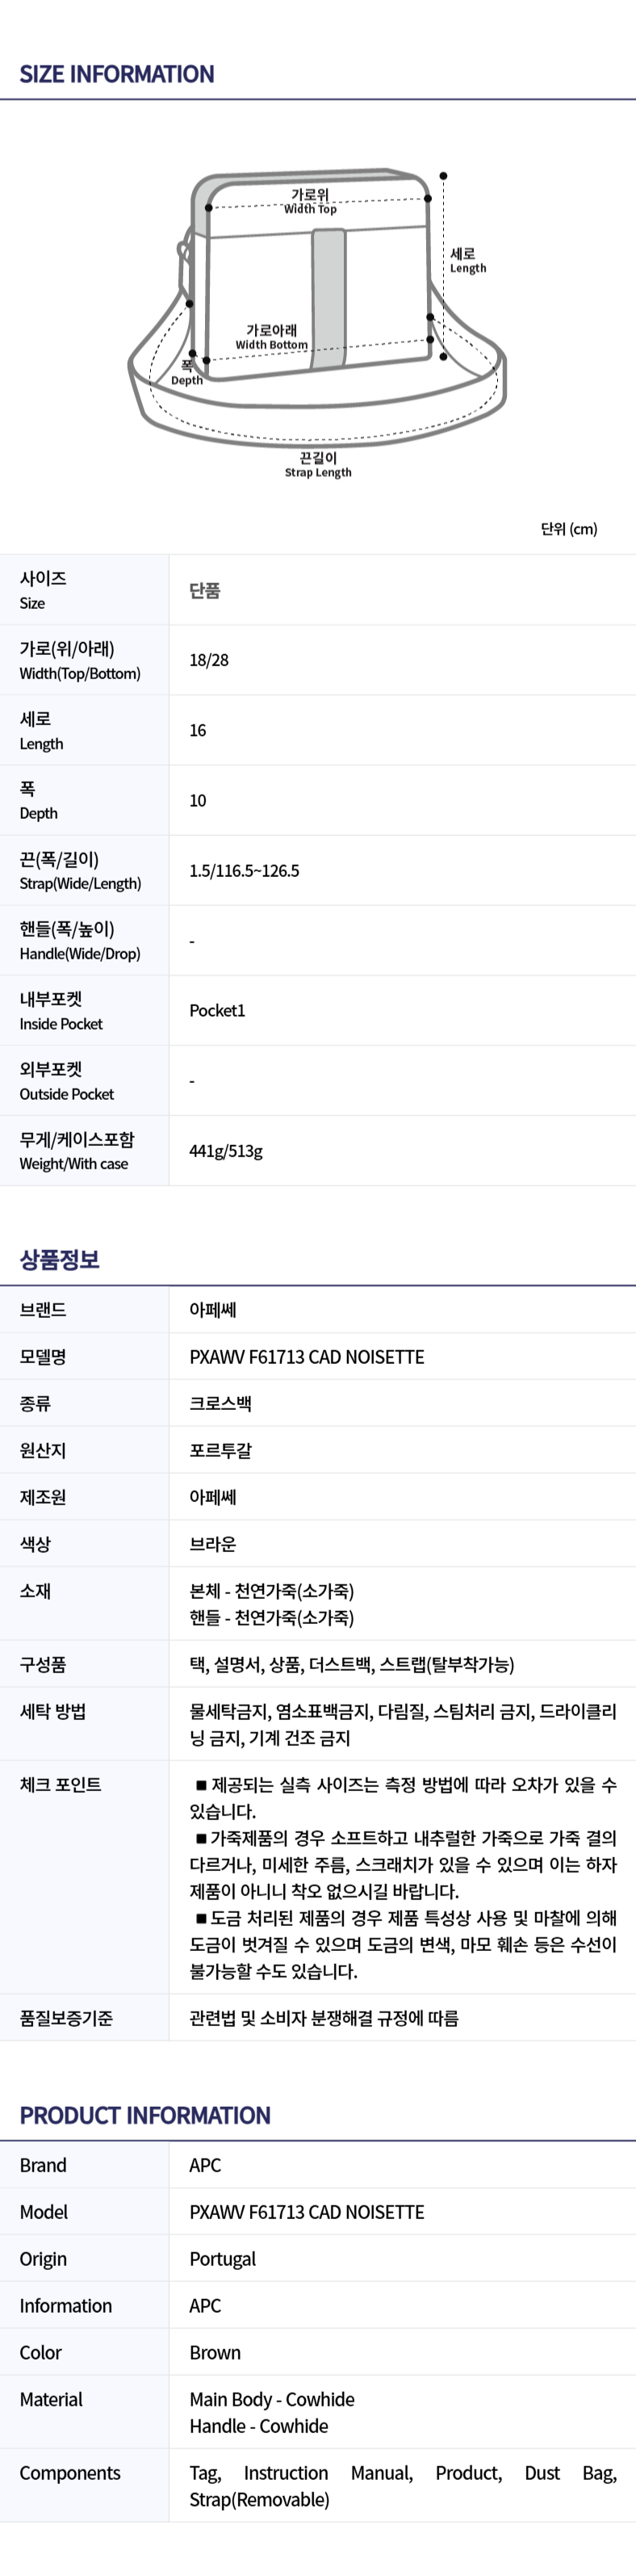Click the Pocket1 inside pocket value
This screenshot has height=2576, width=636.
pos(217,1011)
